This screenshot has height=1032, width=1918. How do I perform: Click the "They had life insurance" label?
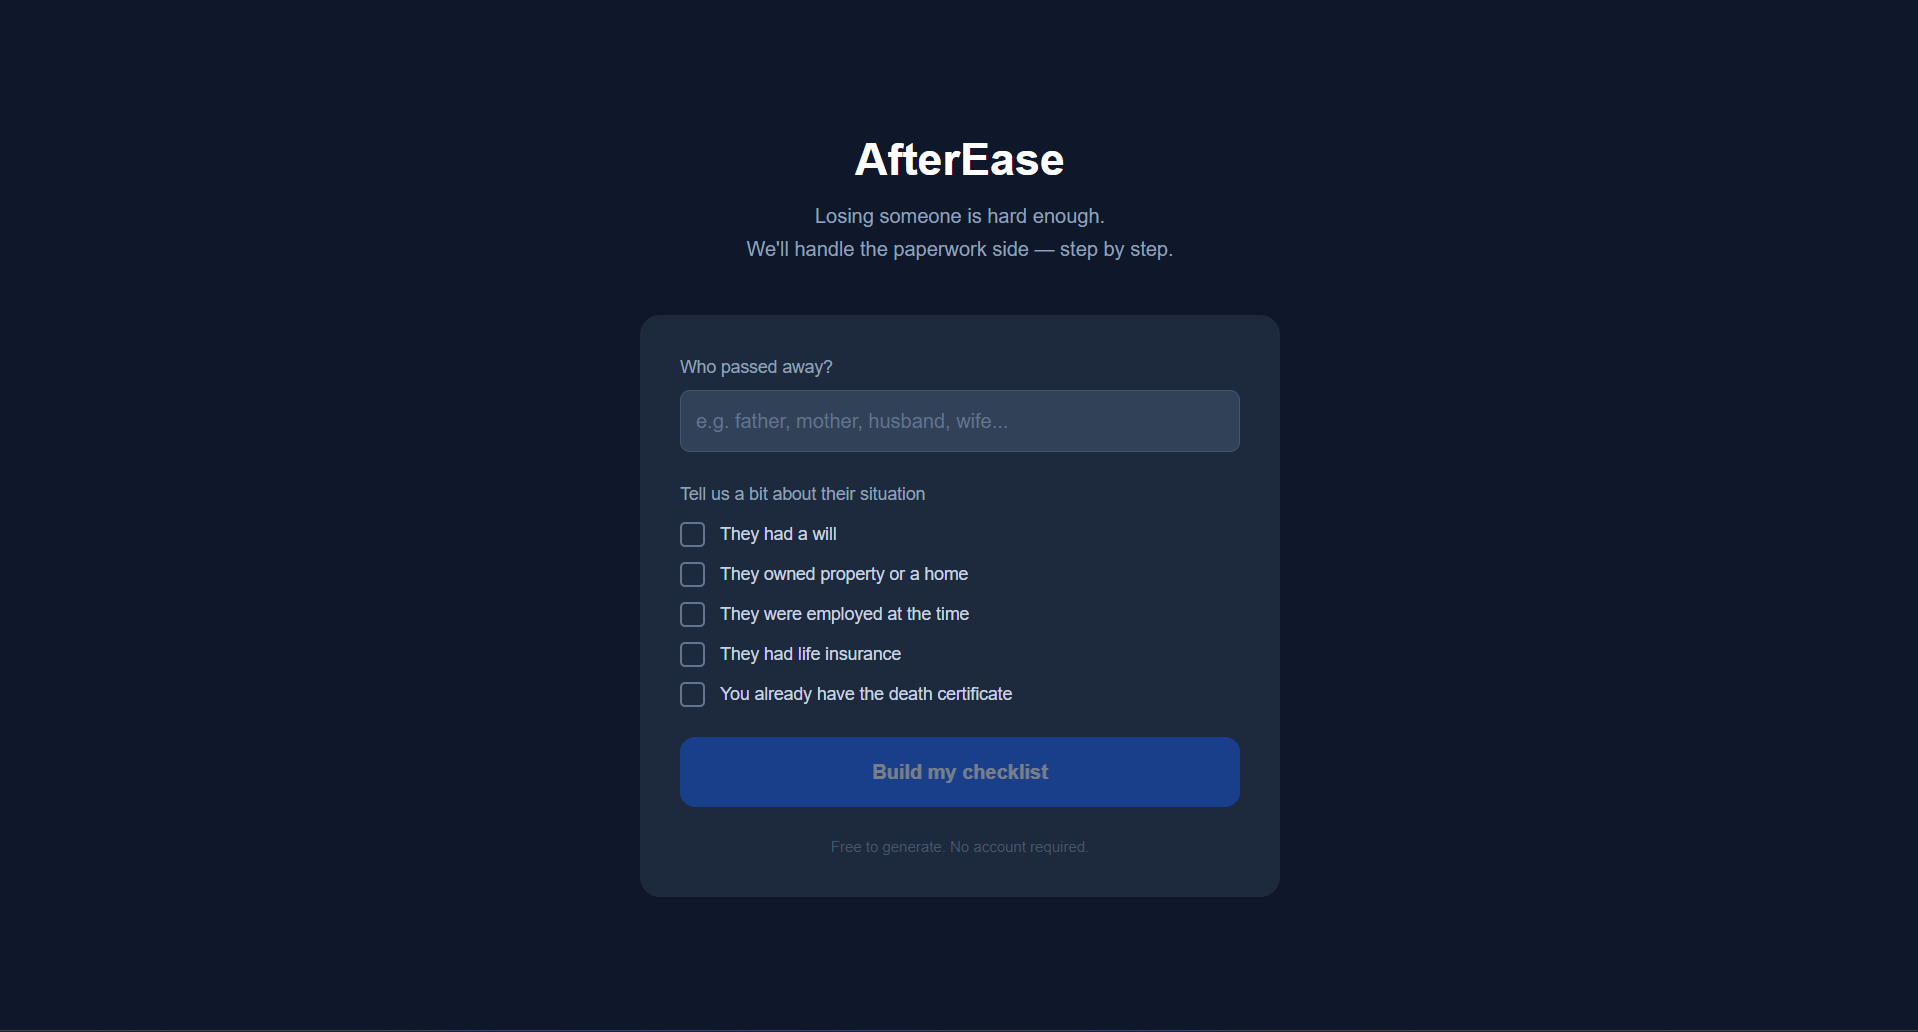[810, 654]
